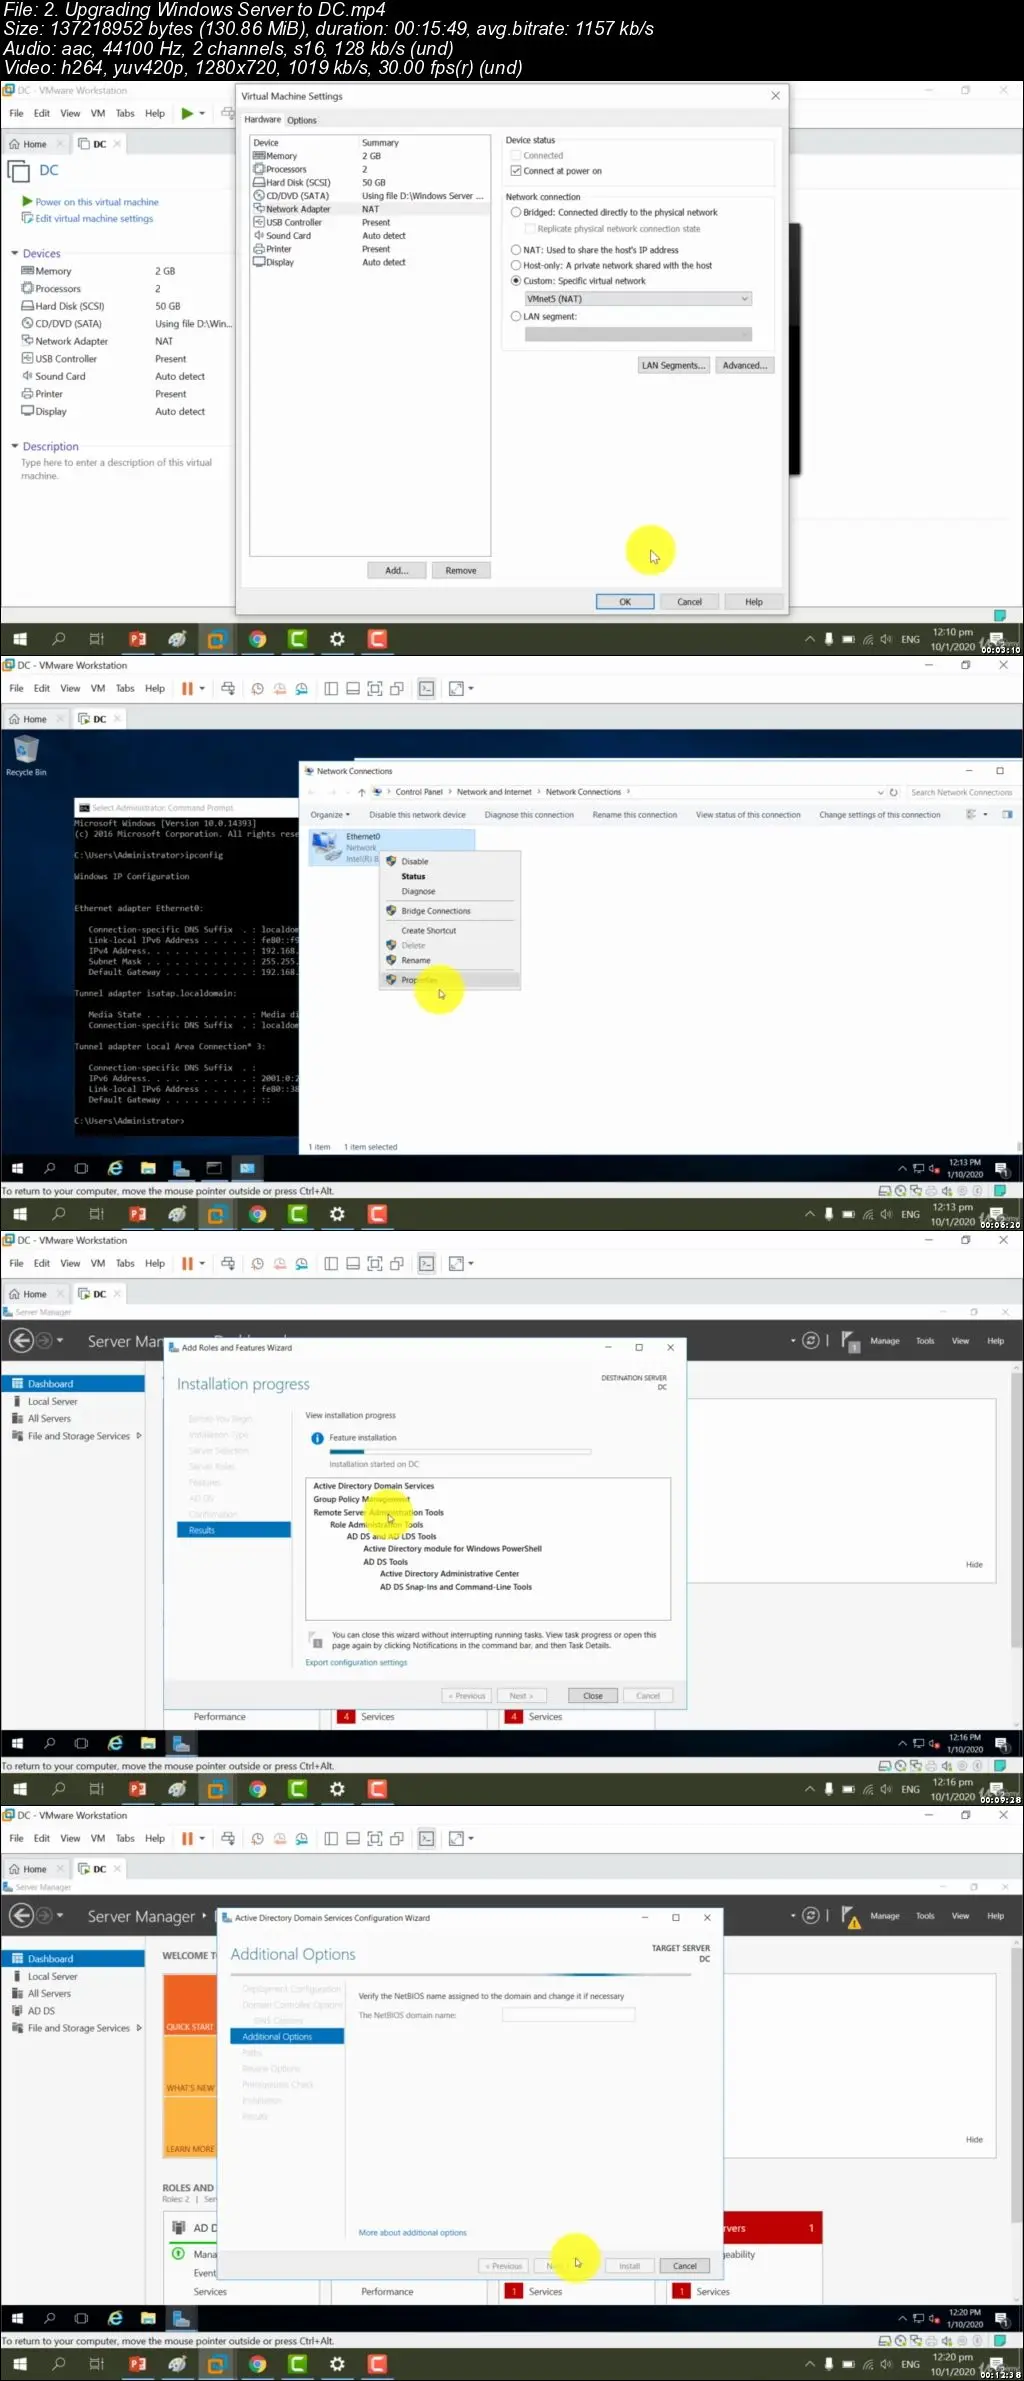This screenshot has width=1024, height=2381.
Task: Toggle the preview pane icon in Network Connections
Action: [x=1007, y=815]
